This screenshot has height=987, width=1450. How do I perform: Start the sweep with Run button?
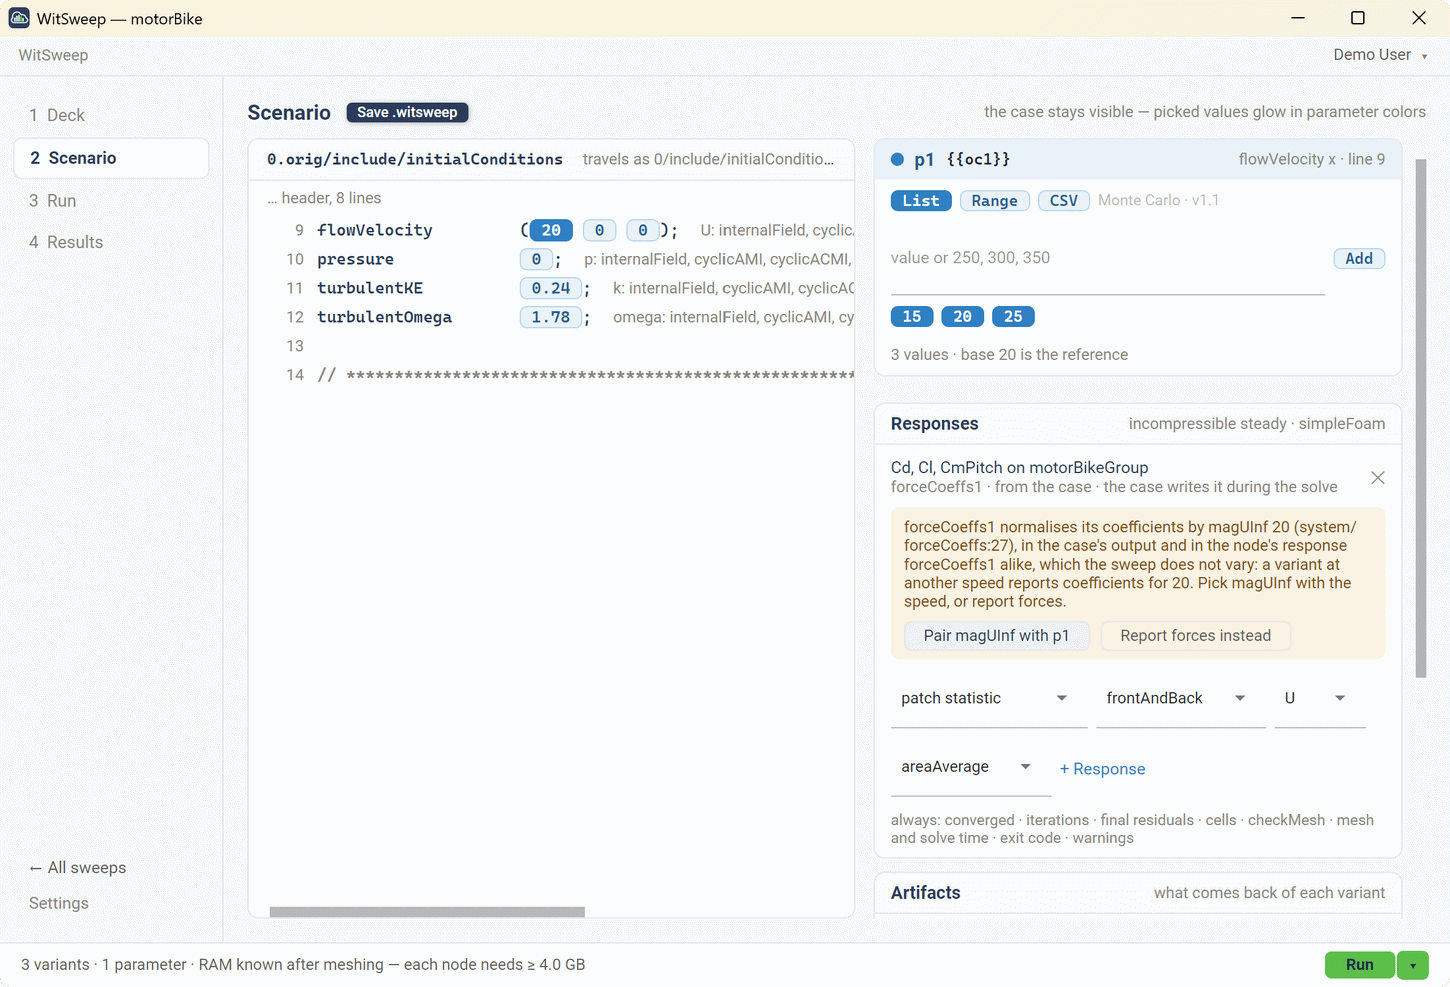pos(1359,965)
